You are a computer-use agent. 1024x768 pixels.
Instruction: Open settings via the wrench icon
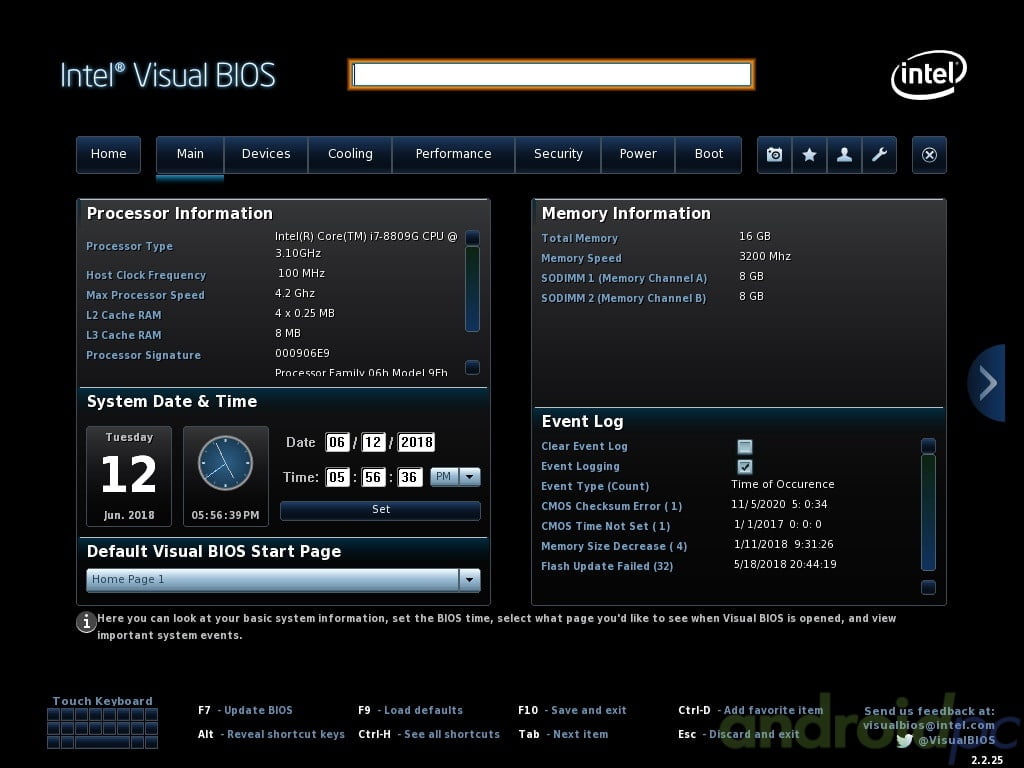[879, 155]
